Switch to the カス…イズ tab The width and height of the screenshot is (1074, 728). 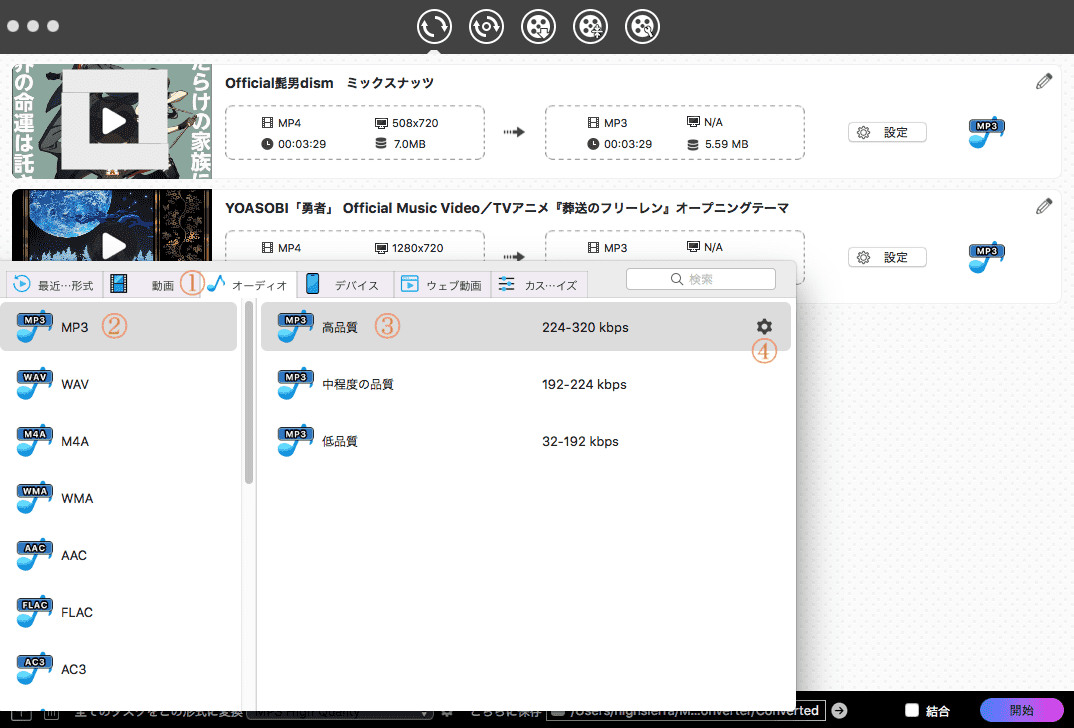pyautogui.click(x=539, y=285)
